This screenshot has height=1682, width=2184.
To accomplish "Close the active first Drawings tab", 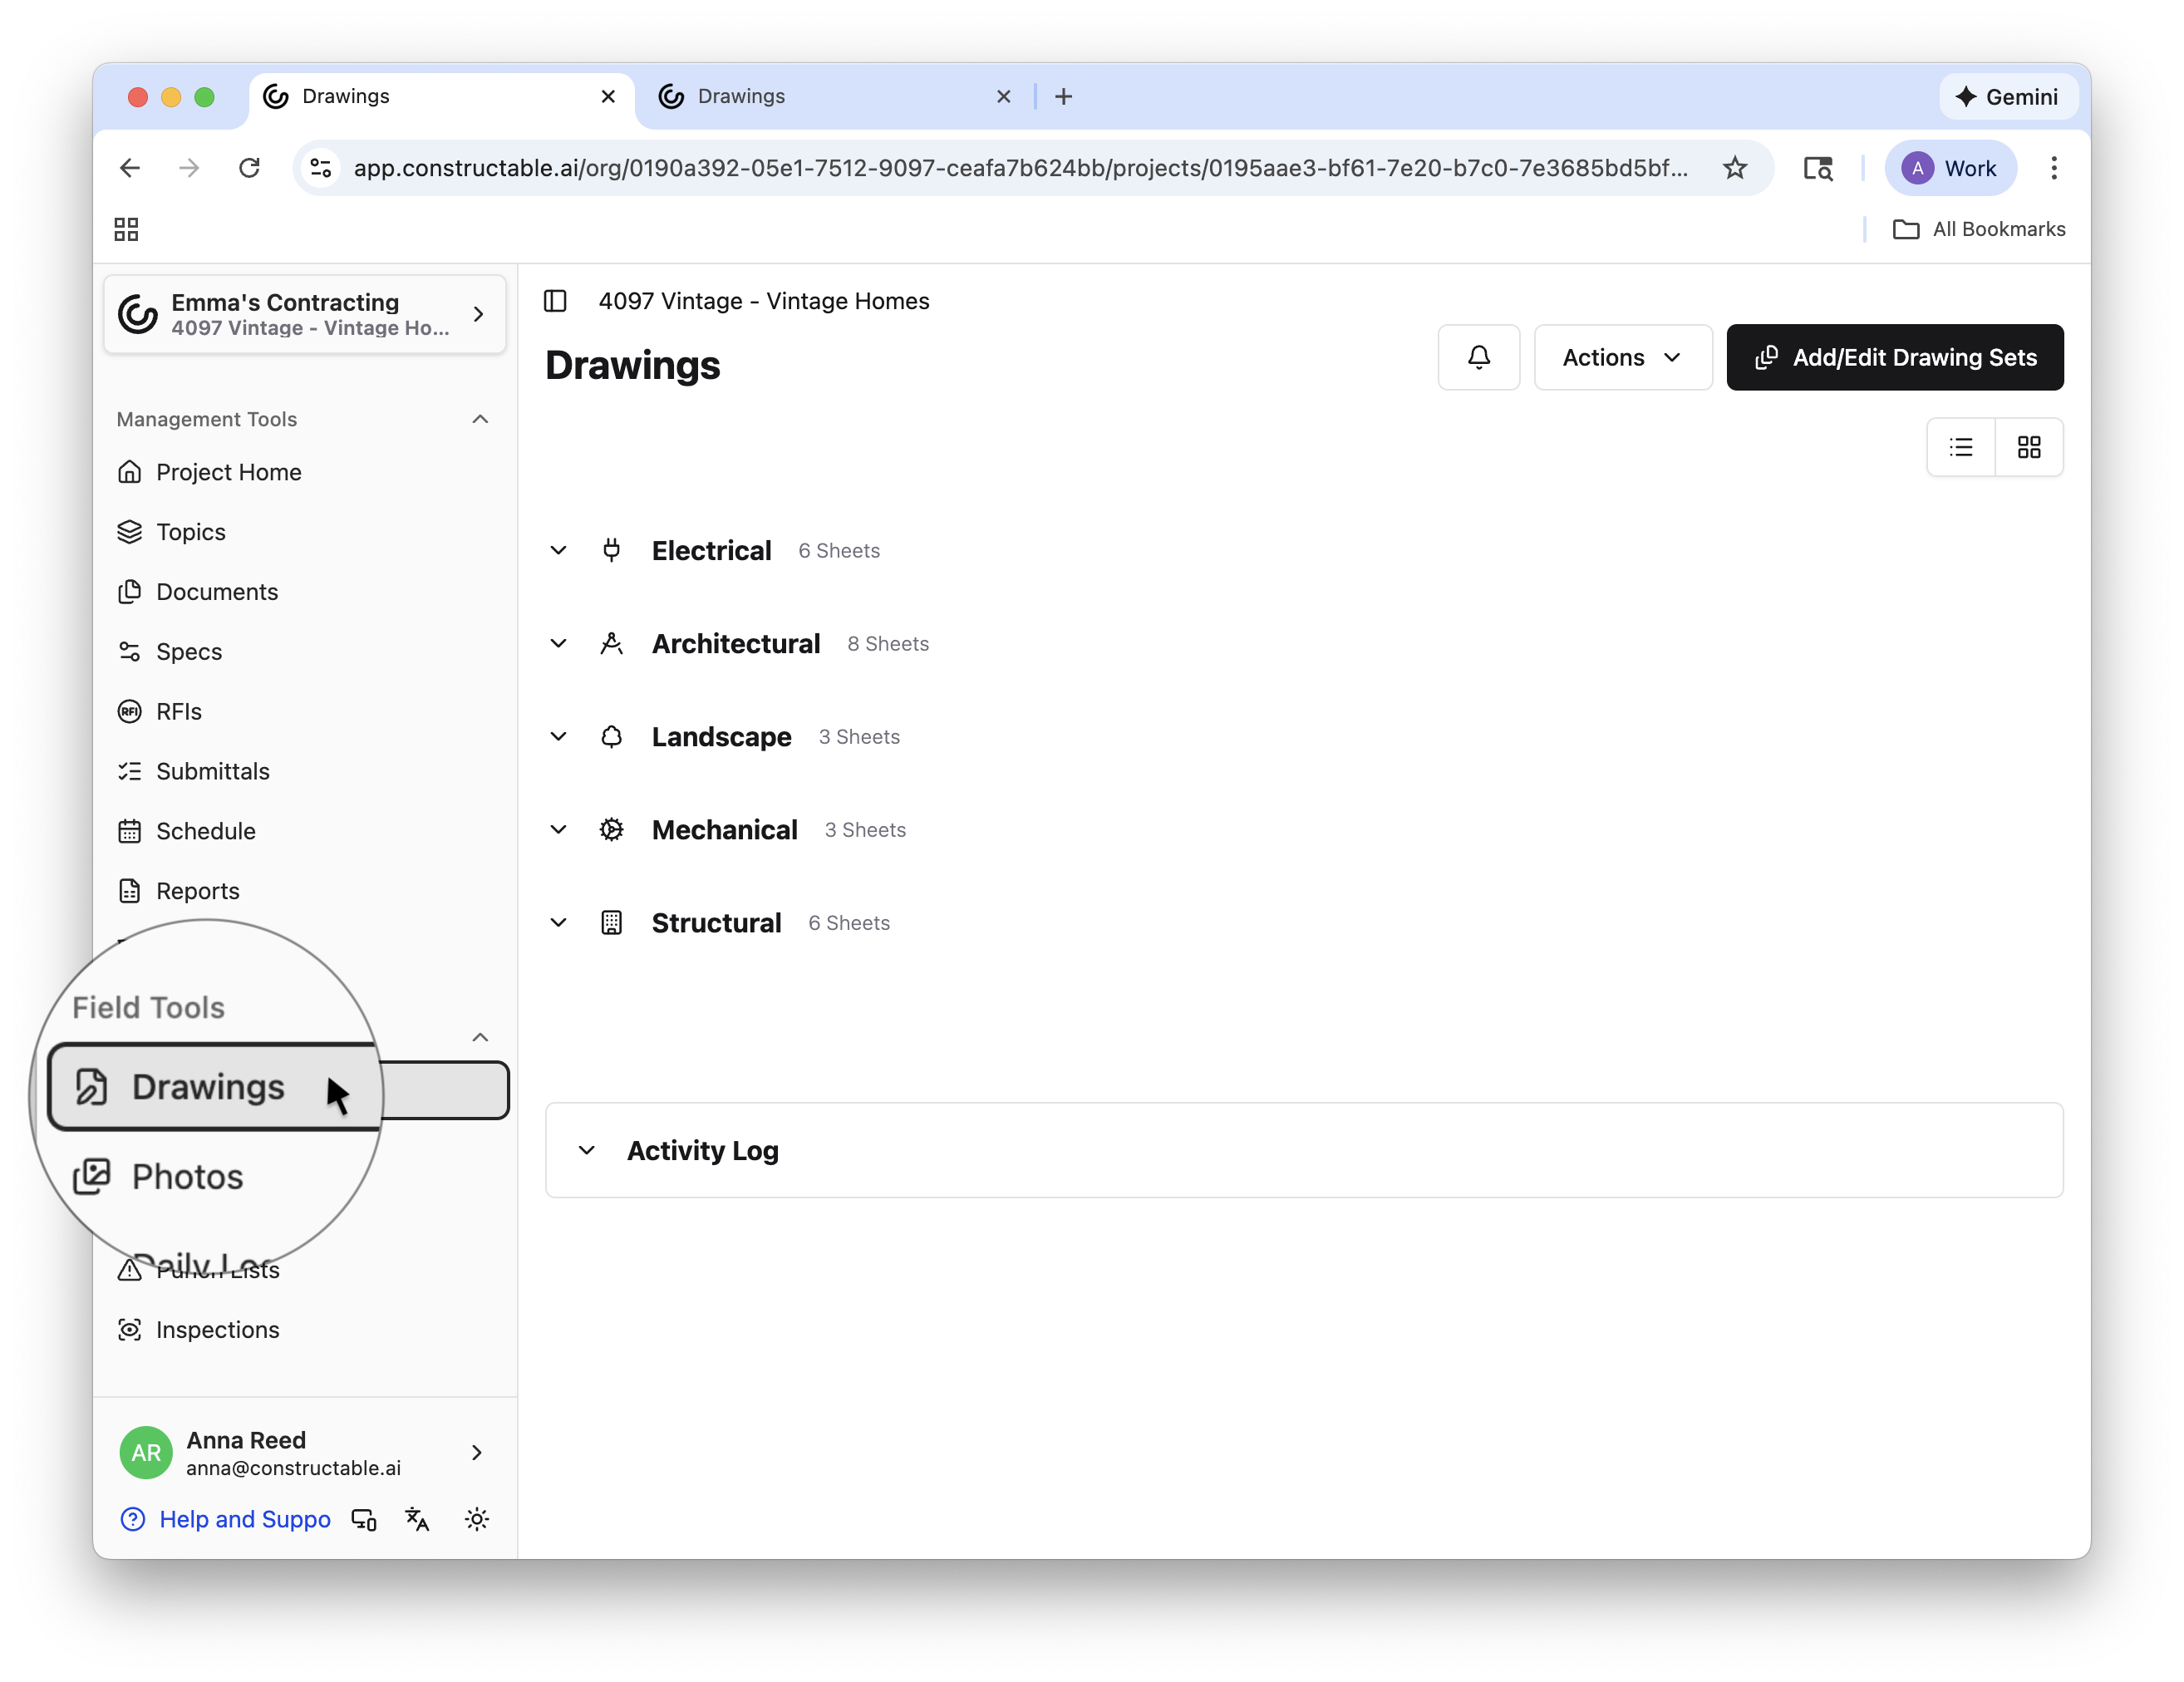I will click(x=608, y=96).
